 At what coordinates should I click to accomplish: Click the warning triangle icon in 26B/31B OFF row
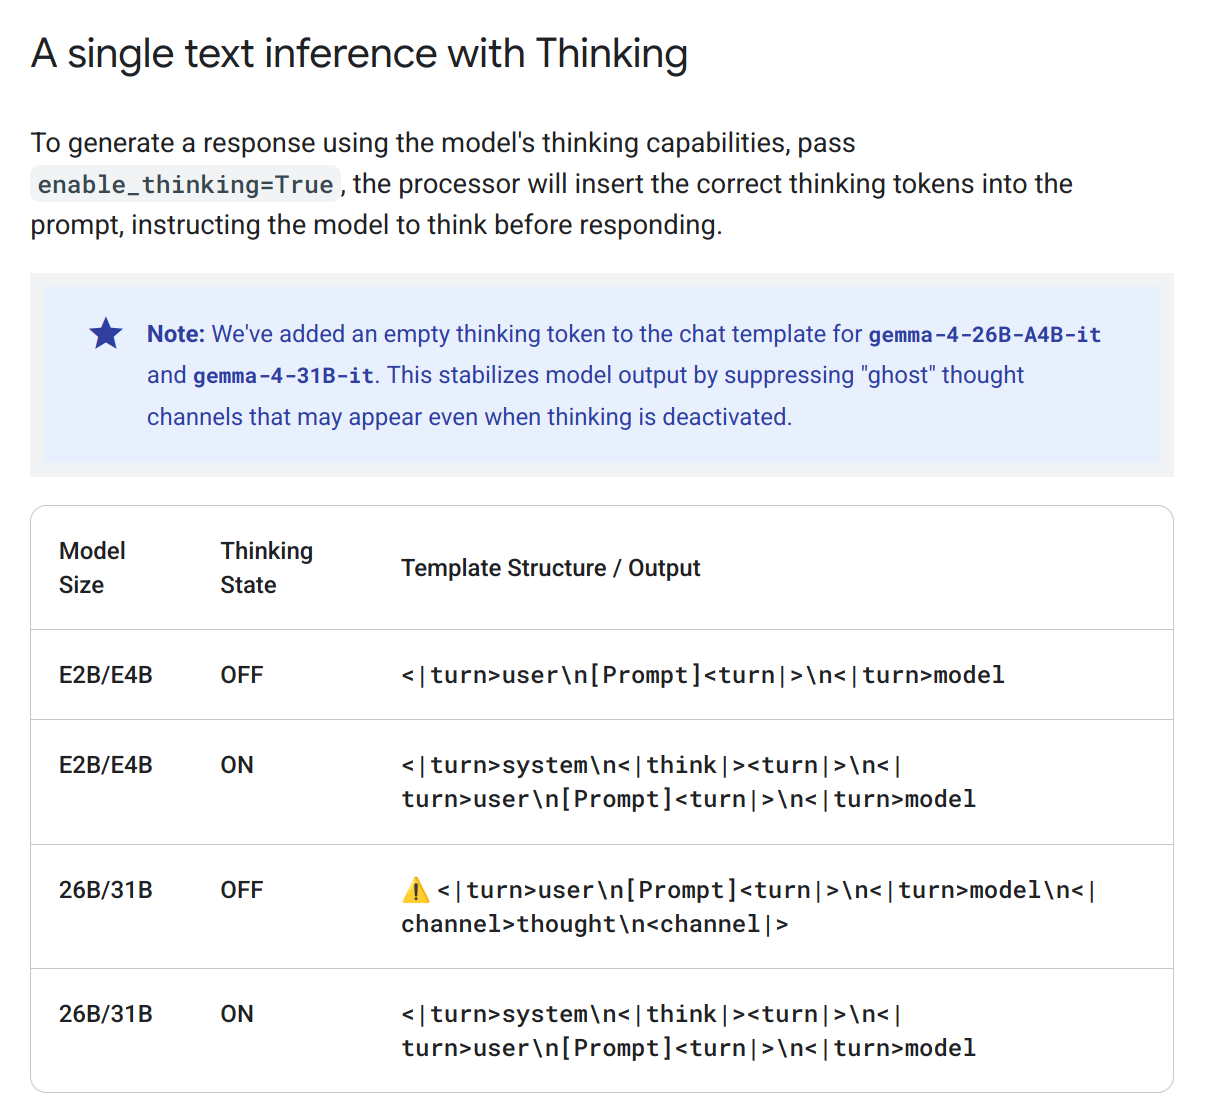tap(415, 890)
